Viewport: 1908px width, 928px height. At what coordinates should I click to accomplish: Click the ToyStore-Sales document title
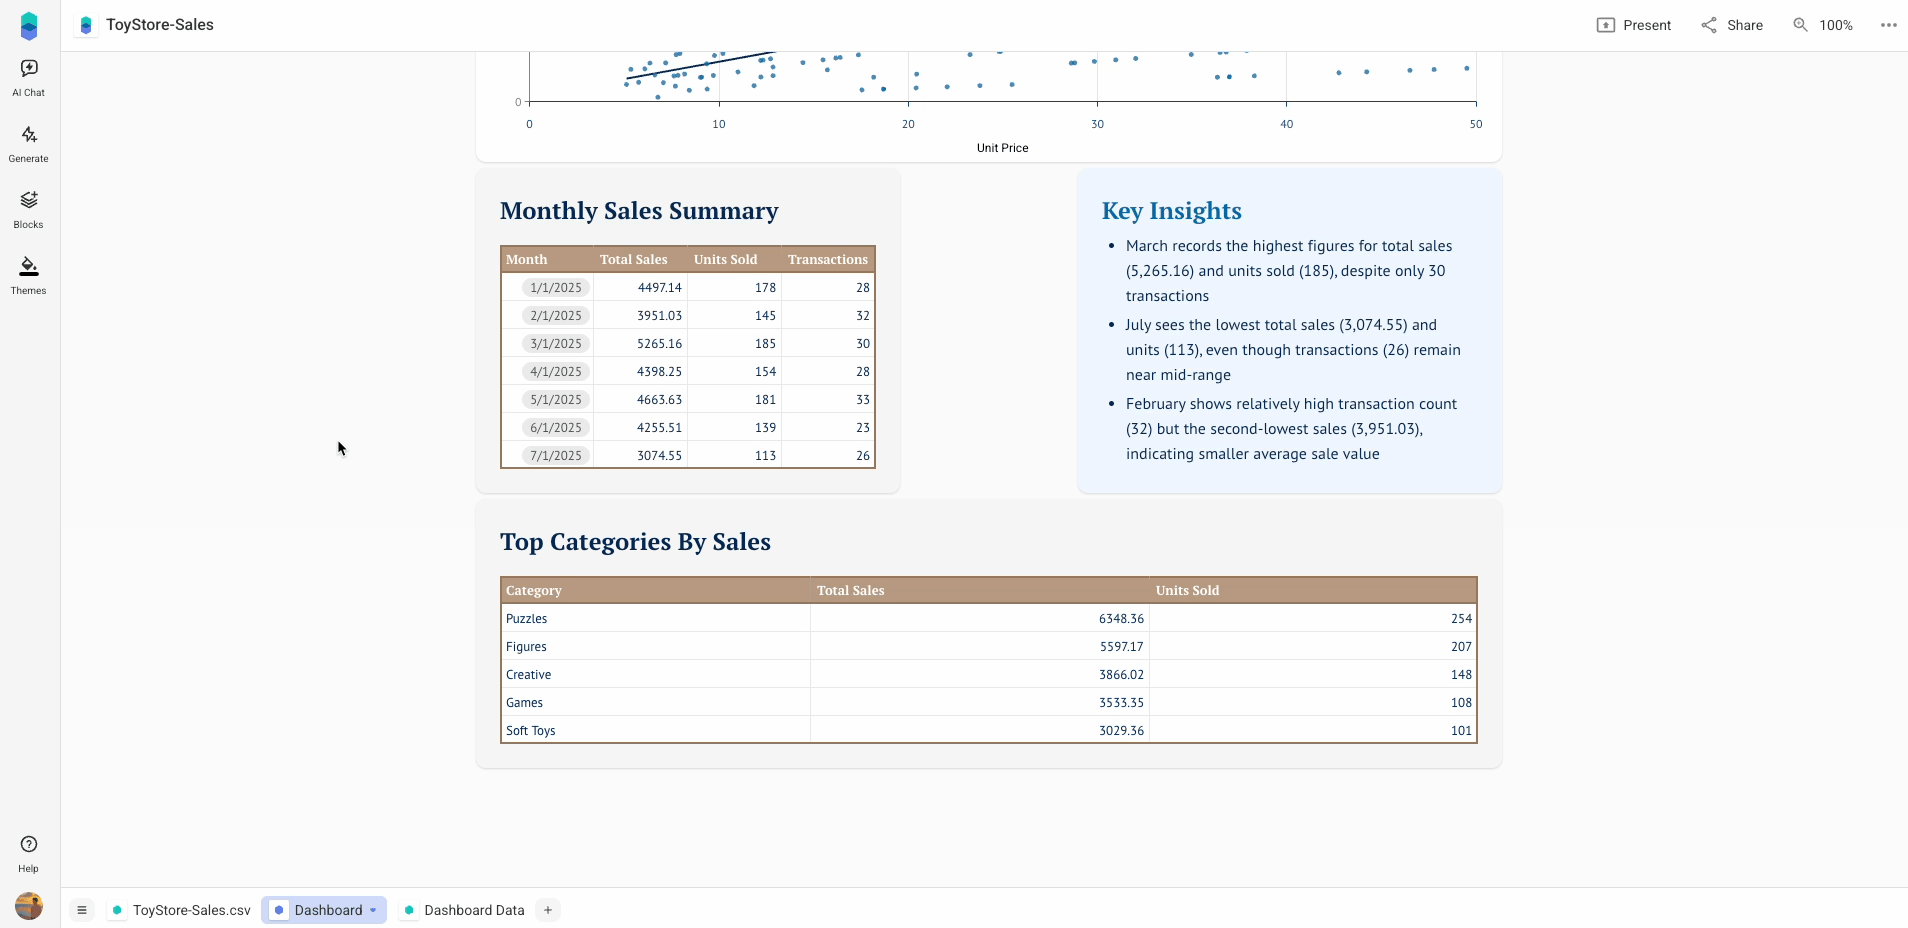pyautogui.click(x=160, y=25)
